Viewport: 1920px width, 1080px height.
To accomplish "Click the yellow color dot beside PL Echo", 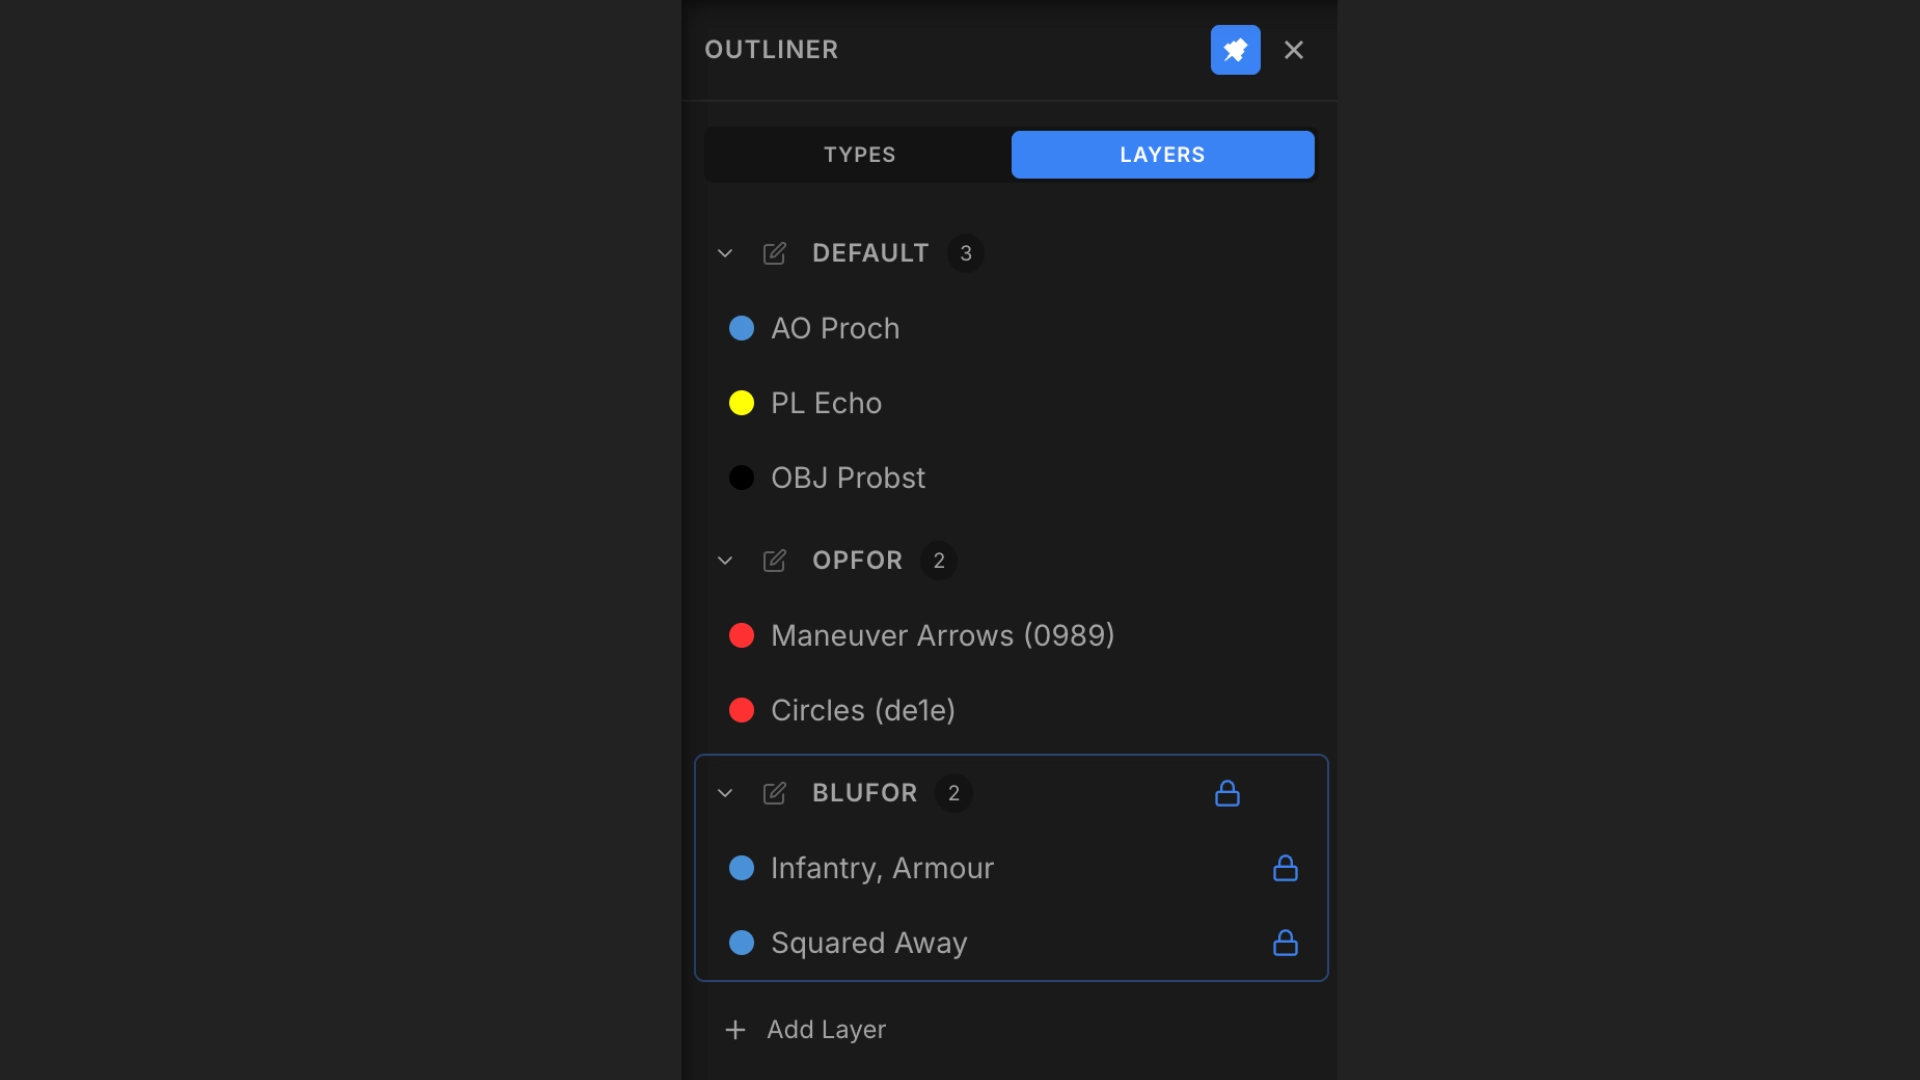I will (742, 403).
